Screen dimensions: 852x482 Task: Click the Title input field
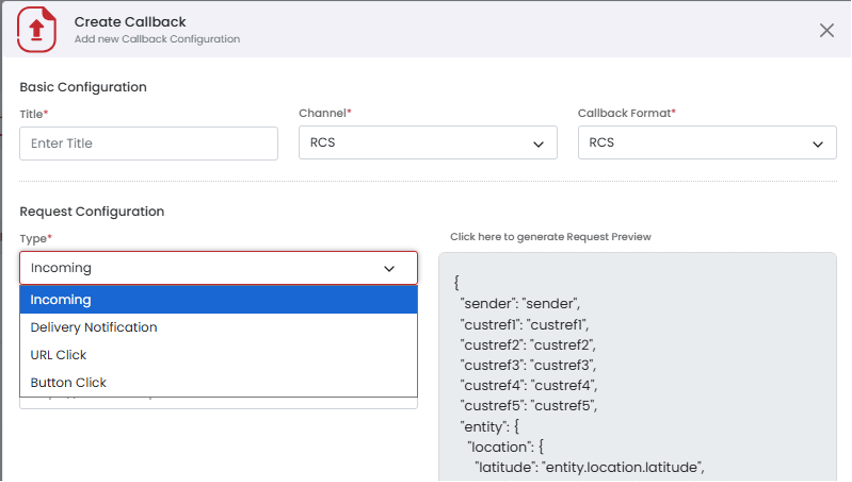tap(148, 143)
